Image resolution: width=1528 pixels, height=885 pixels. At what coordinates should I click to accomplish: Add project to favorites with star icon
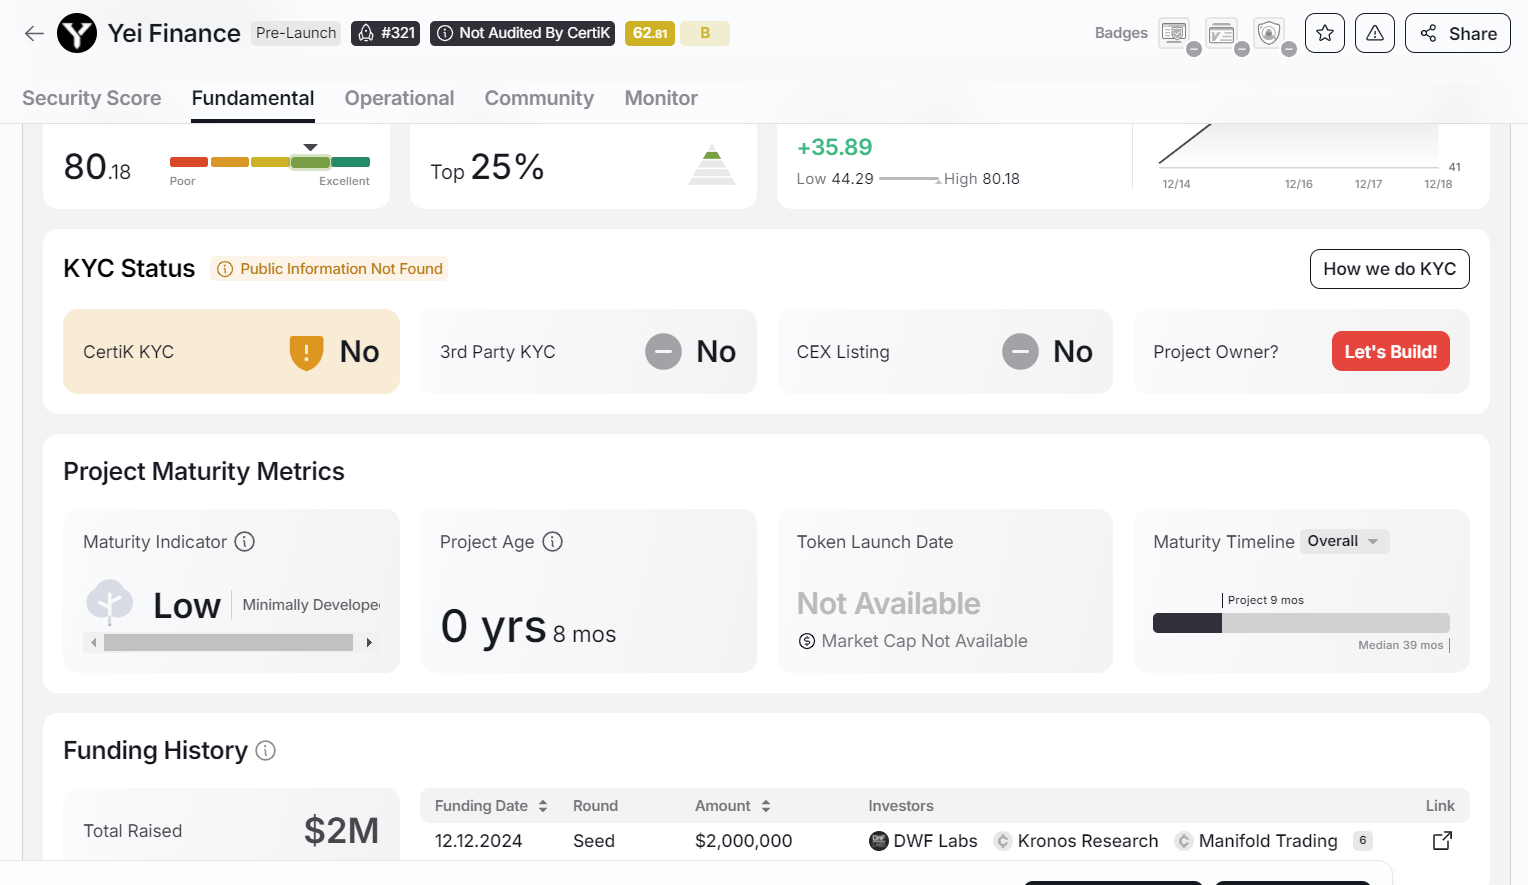(x=1325, y=33)
